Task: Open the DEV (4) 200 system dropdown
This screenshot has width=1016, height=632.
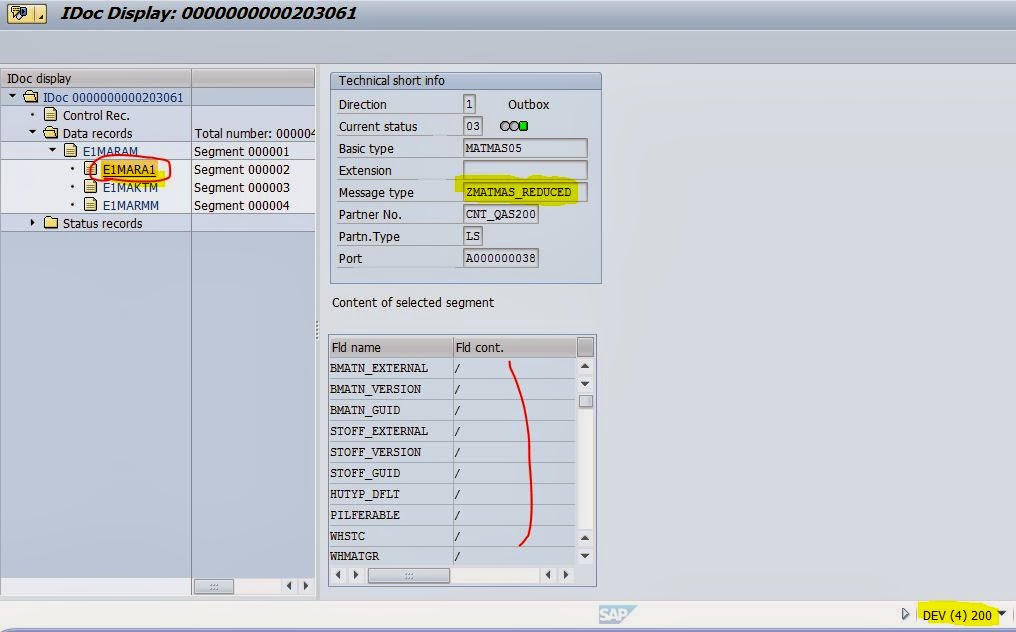Action: click(1002, 615)
